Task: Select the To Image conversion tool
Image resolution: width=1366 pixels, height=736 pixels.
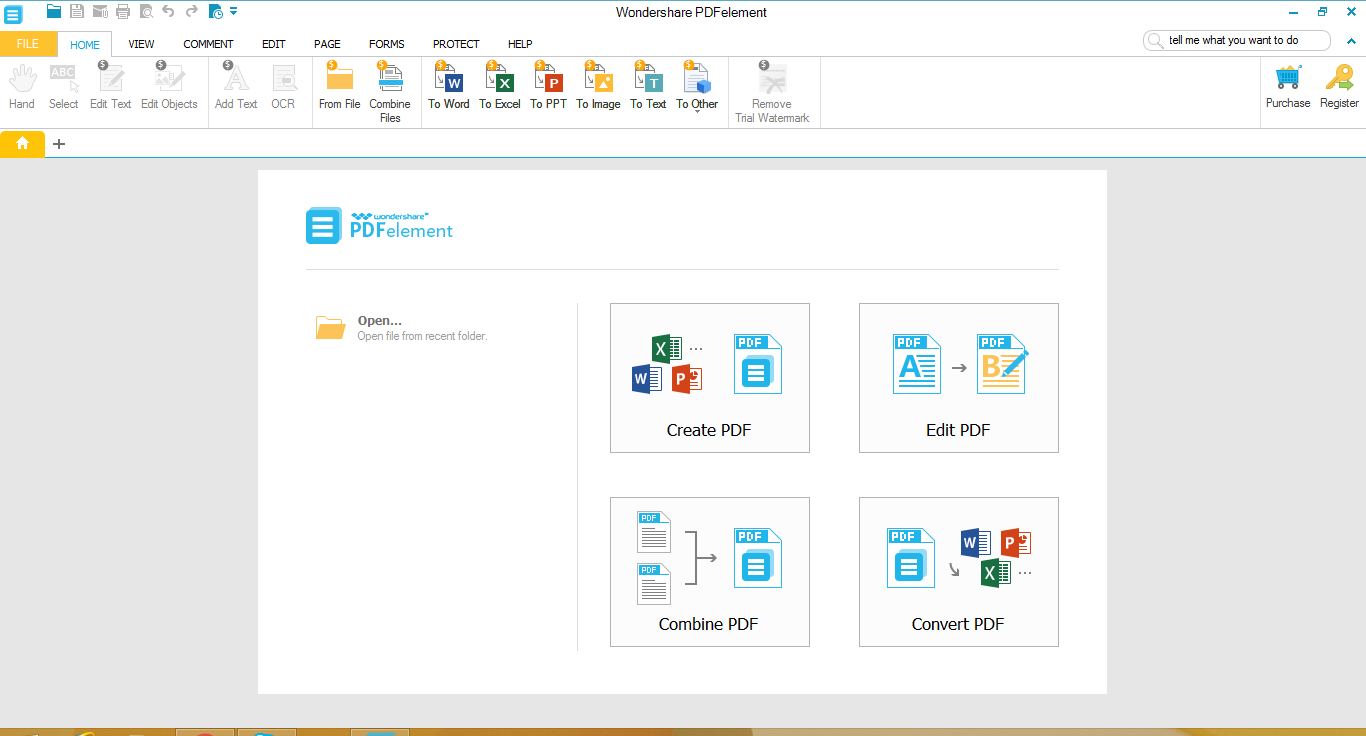Action: tap(598, 80)
